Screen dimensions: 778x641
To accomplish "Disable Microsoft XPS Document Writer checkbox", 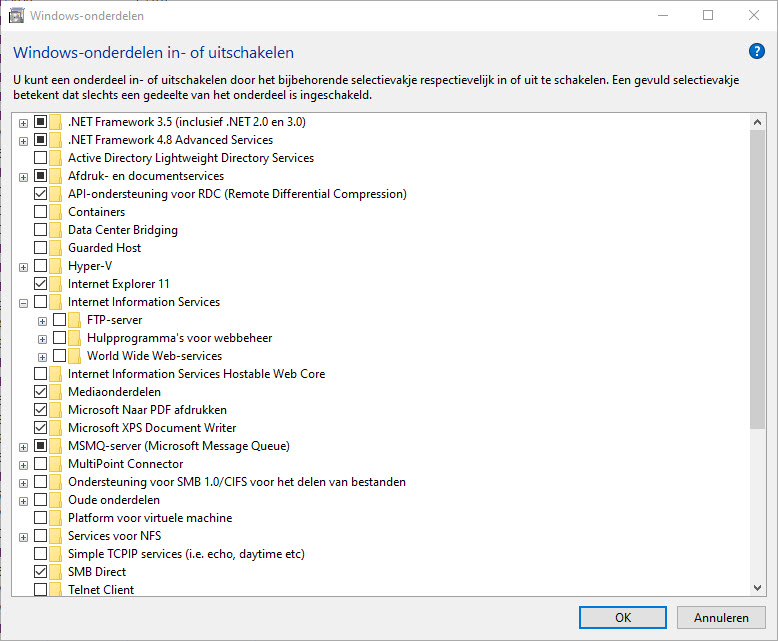I will coord(40,428).
